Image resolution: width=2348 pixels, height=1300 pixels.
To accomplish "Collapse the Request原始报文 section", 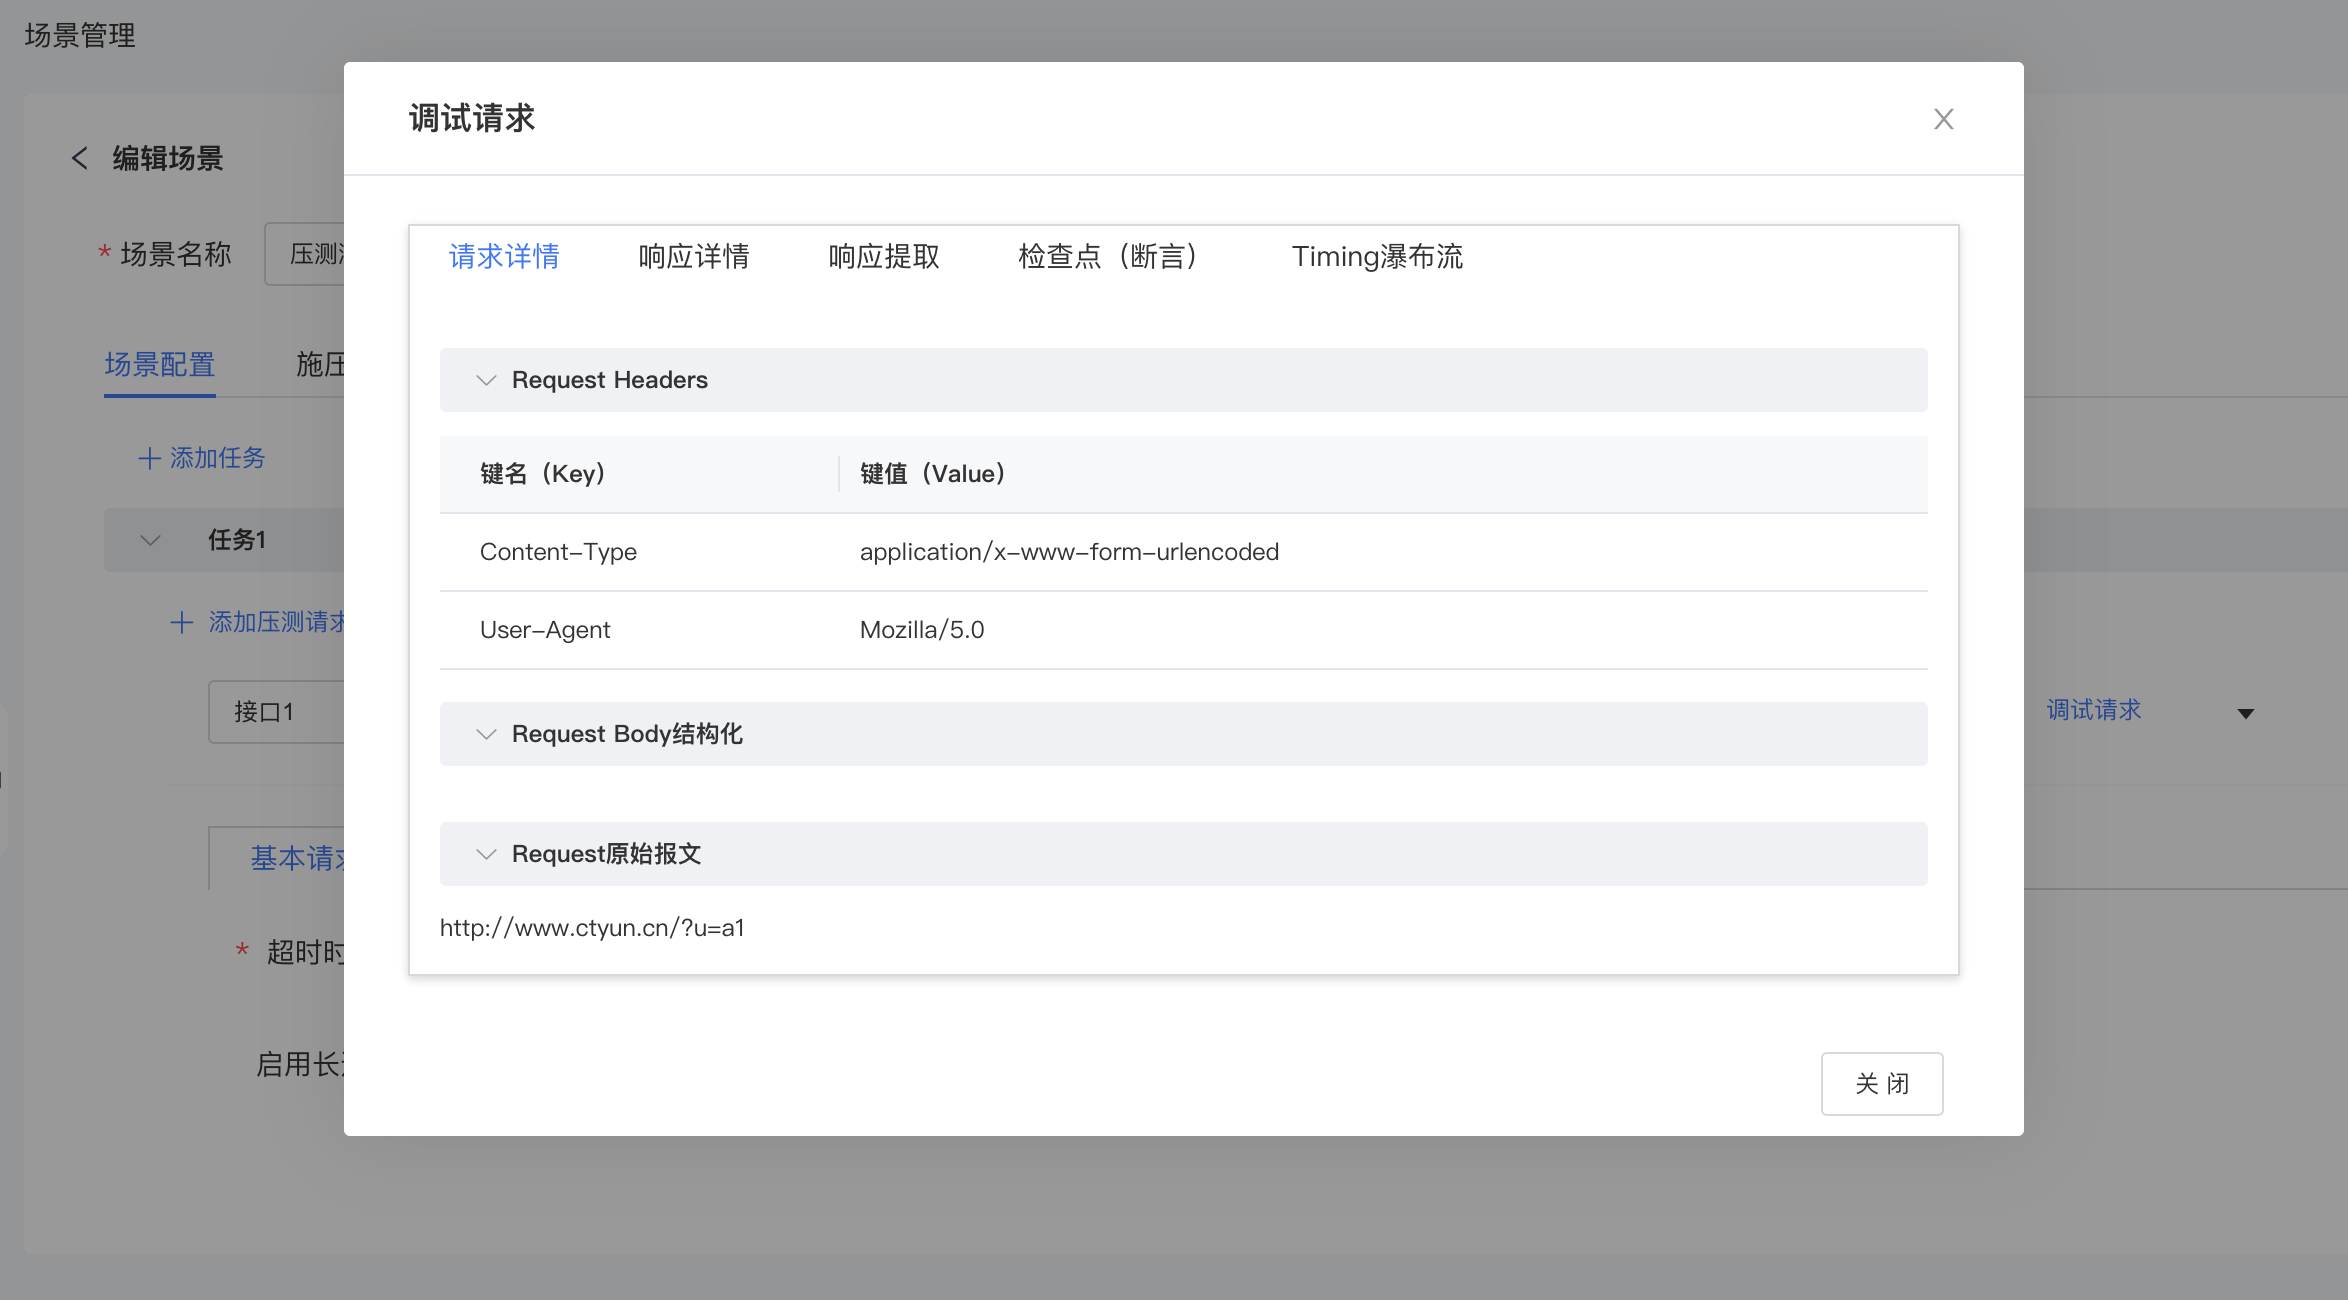I will pos(486,854).
